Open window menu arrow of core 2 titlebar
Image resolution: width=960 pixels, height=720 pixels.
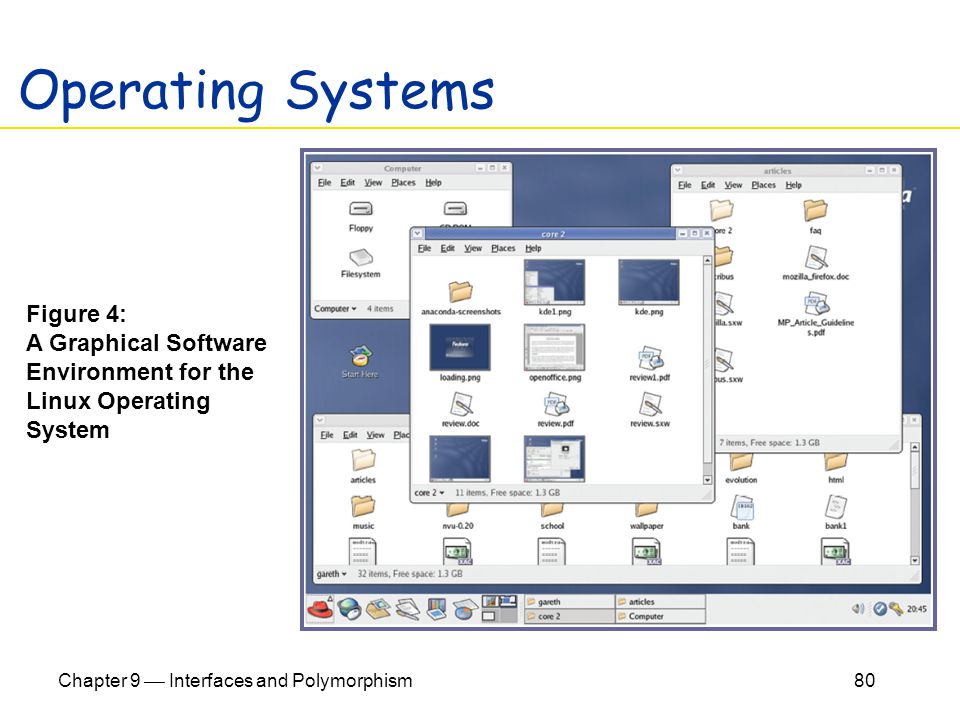click(x=417, y=233)
